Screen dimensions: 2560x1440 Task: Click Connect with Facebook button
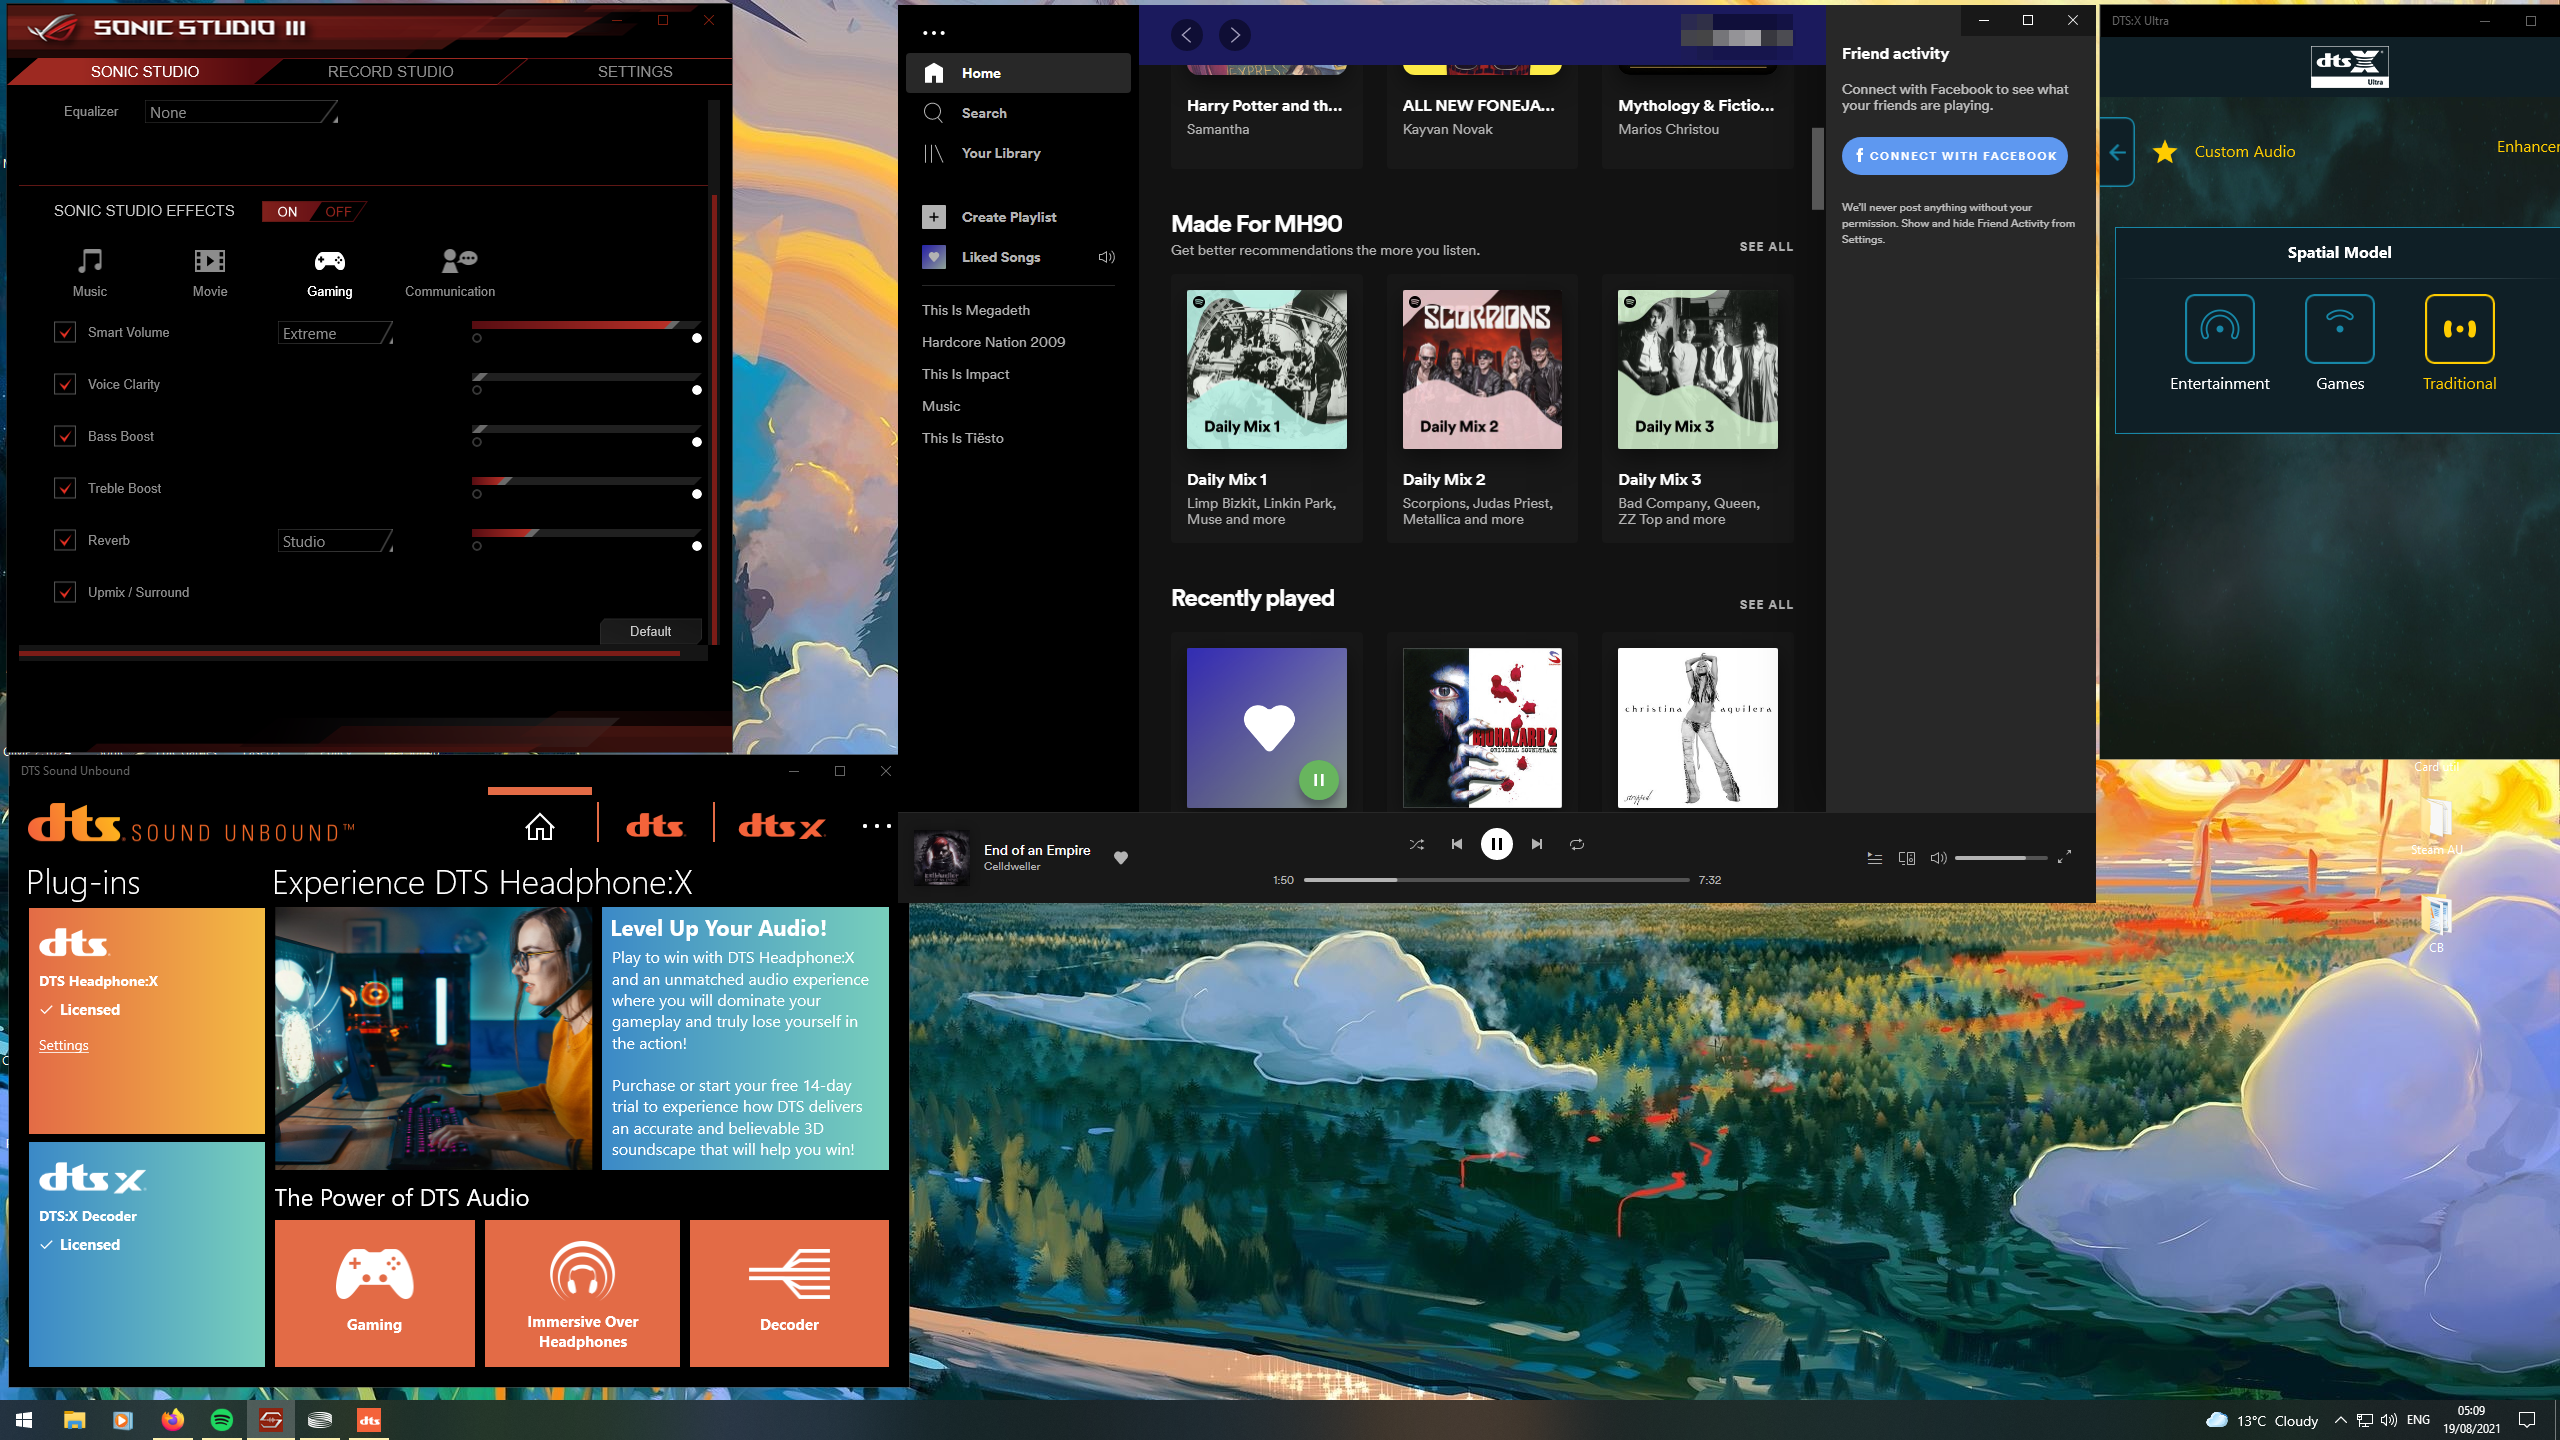click(x=1955, y=156)
